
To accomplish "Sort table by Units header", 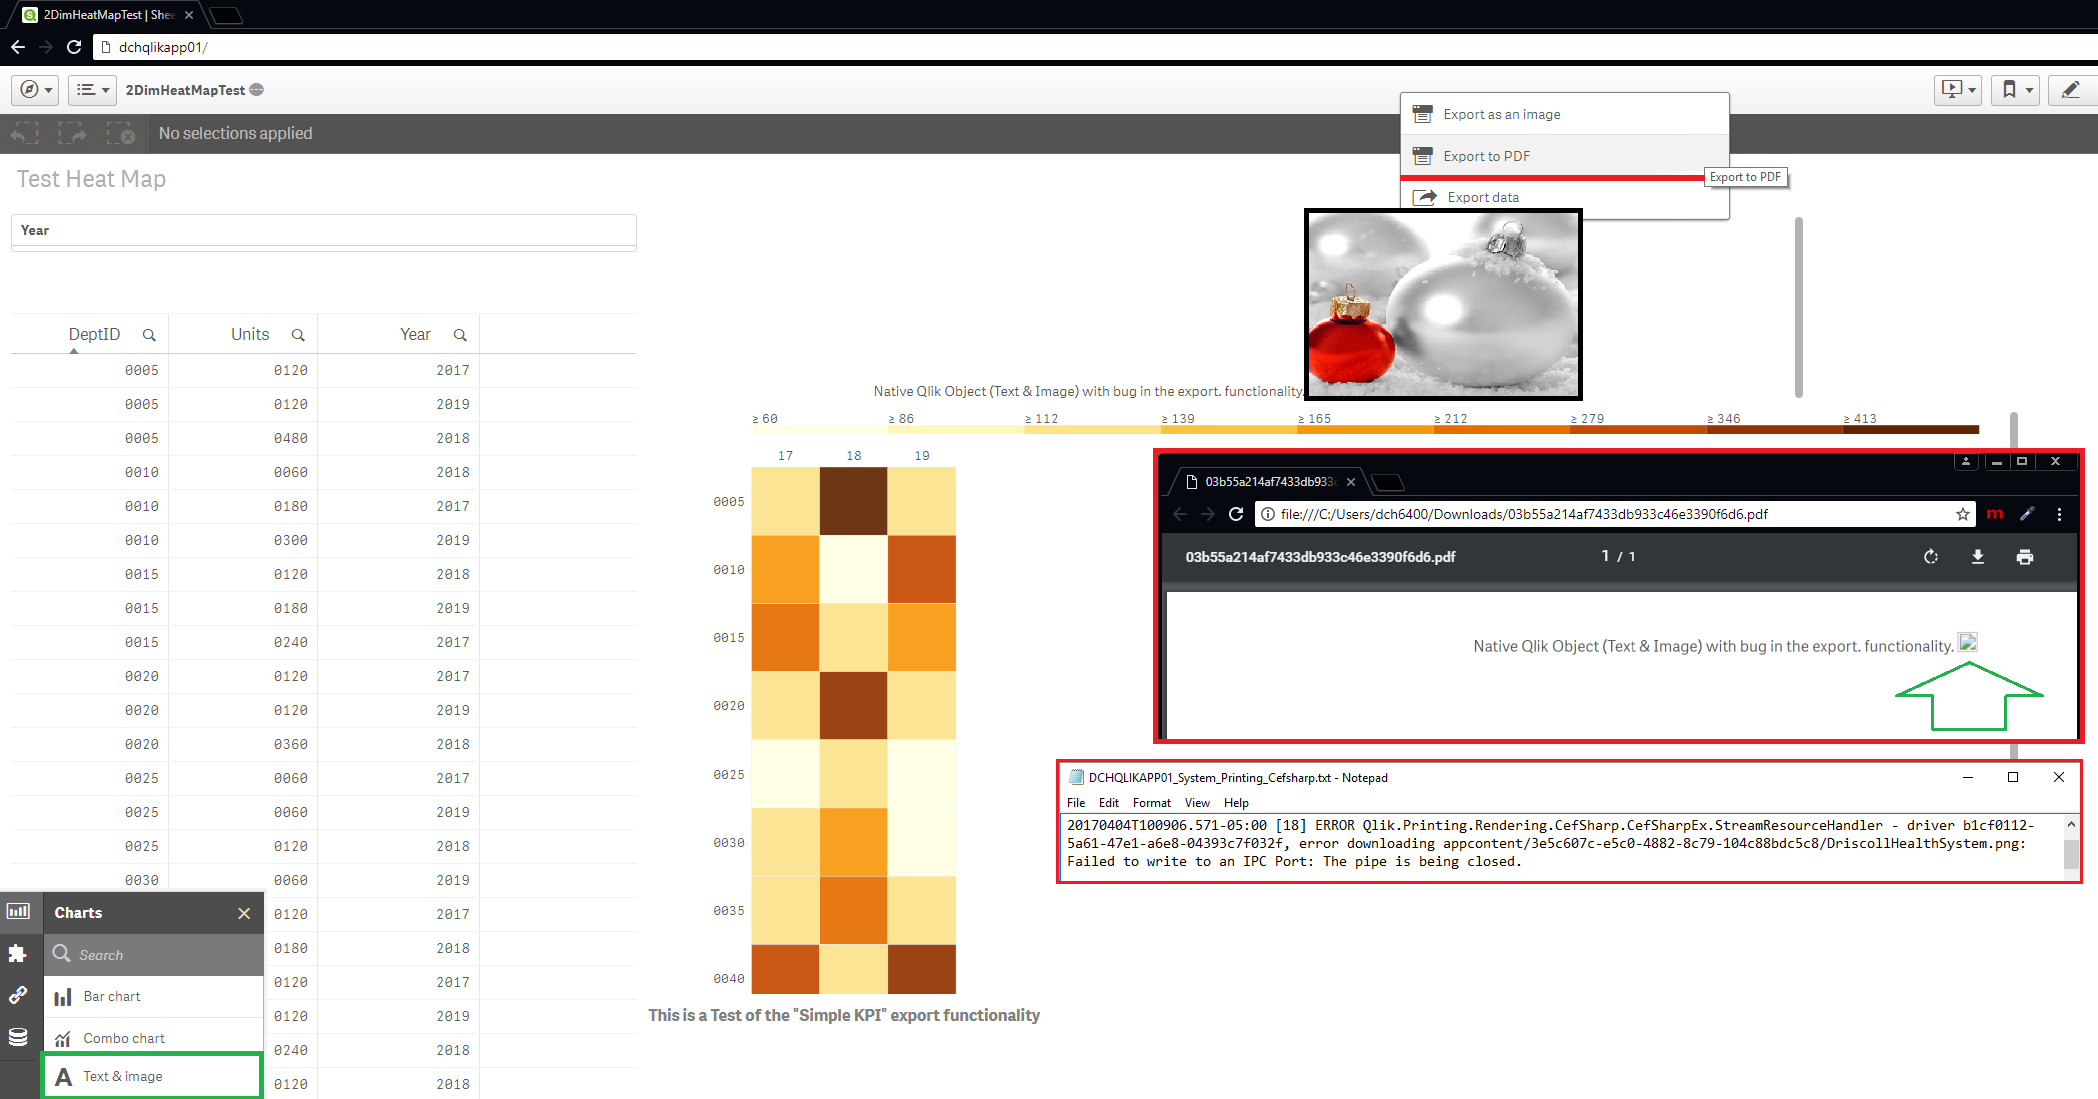I will point(250,334).
